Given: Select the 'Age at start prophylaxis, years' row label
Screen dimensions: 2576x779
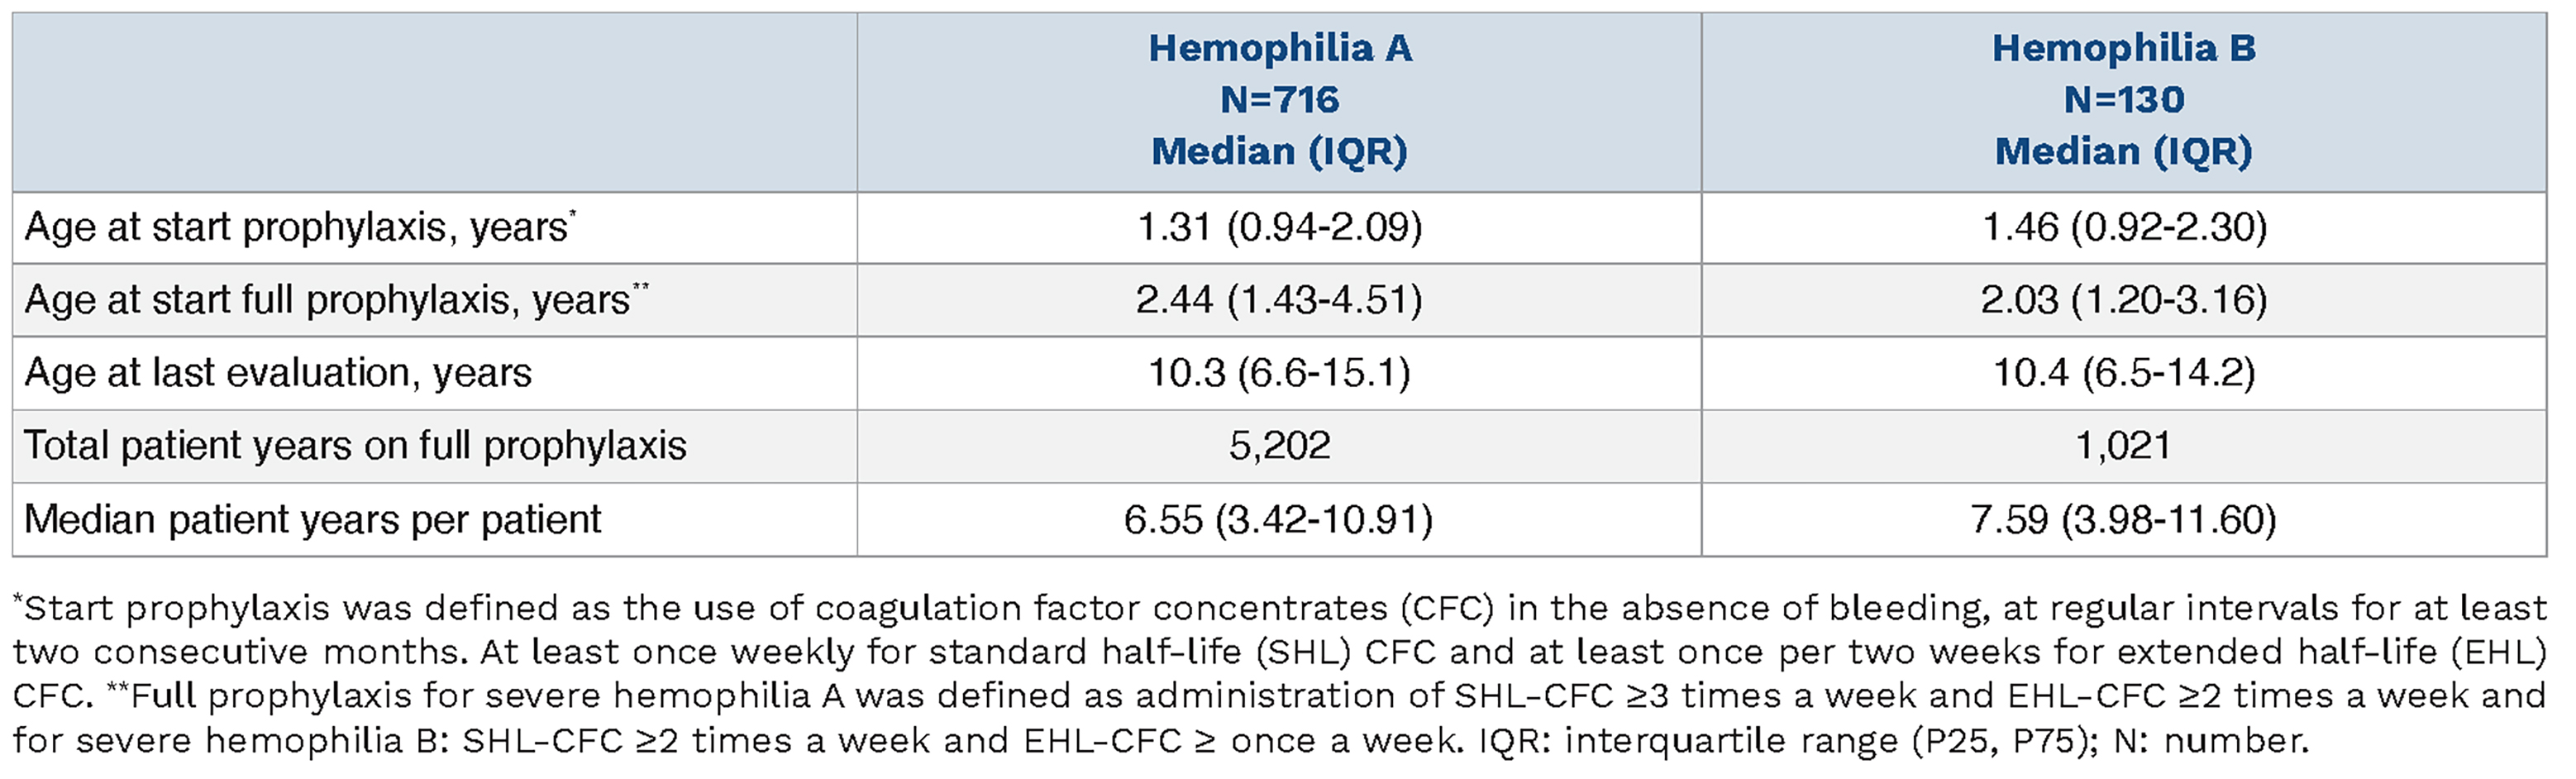Looking at the screenshot, I should 296,228.
